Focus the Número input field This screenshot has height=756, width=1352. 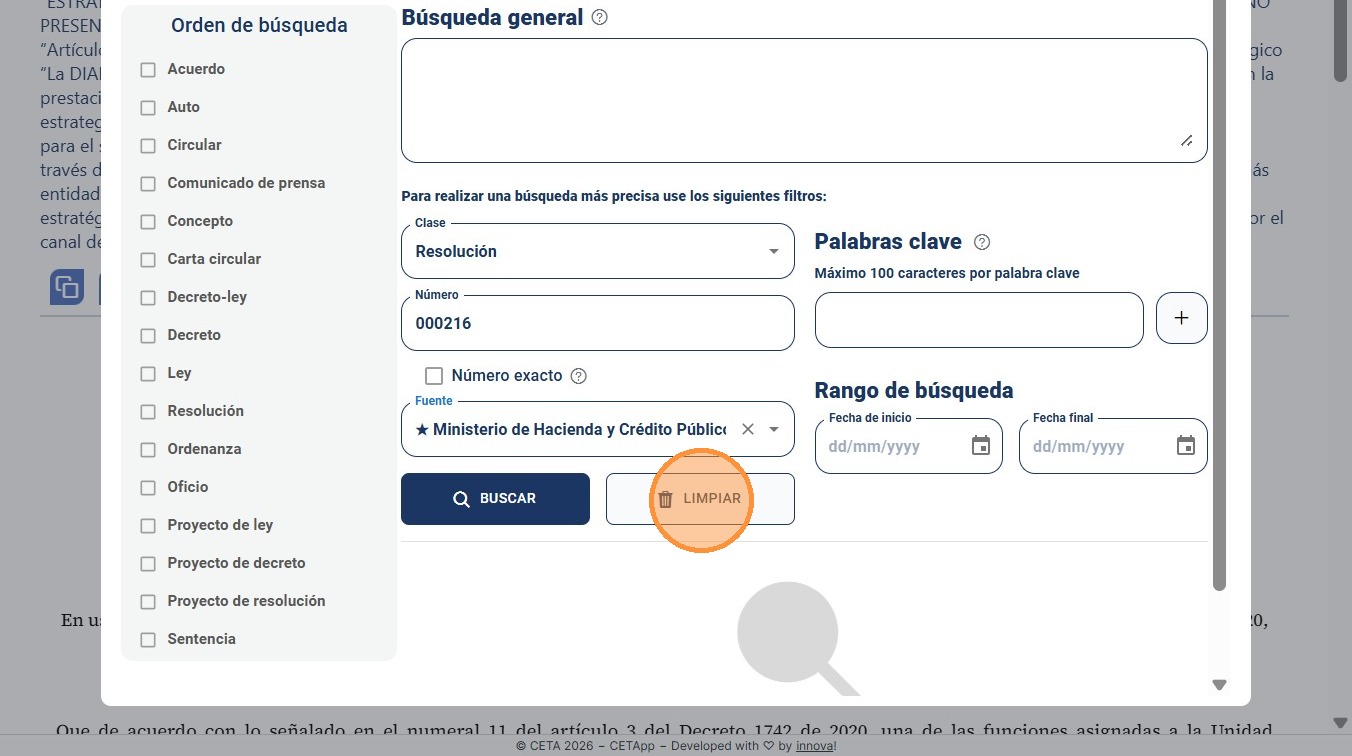tap(598, 323)
